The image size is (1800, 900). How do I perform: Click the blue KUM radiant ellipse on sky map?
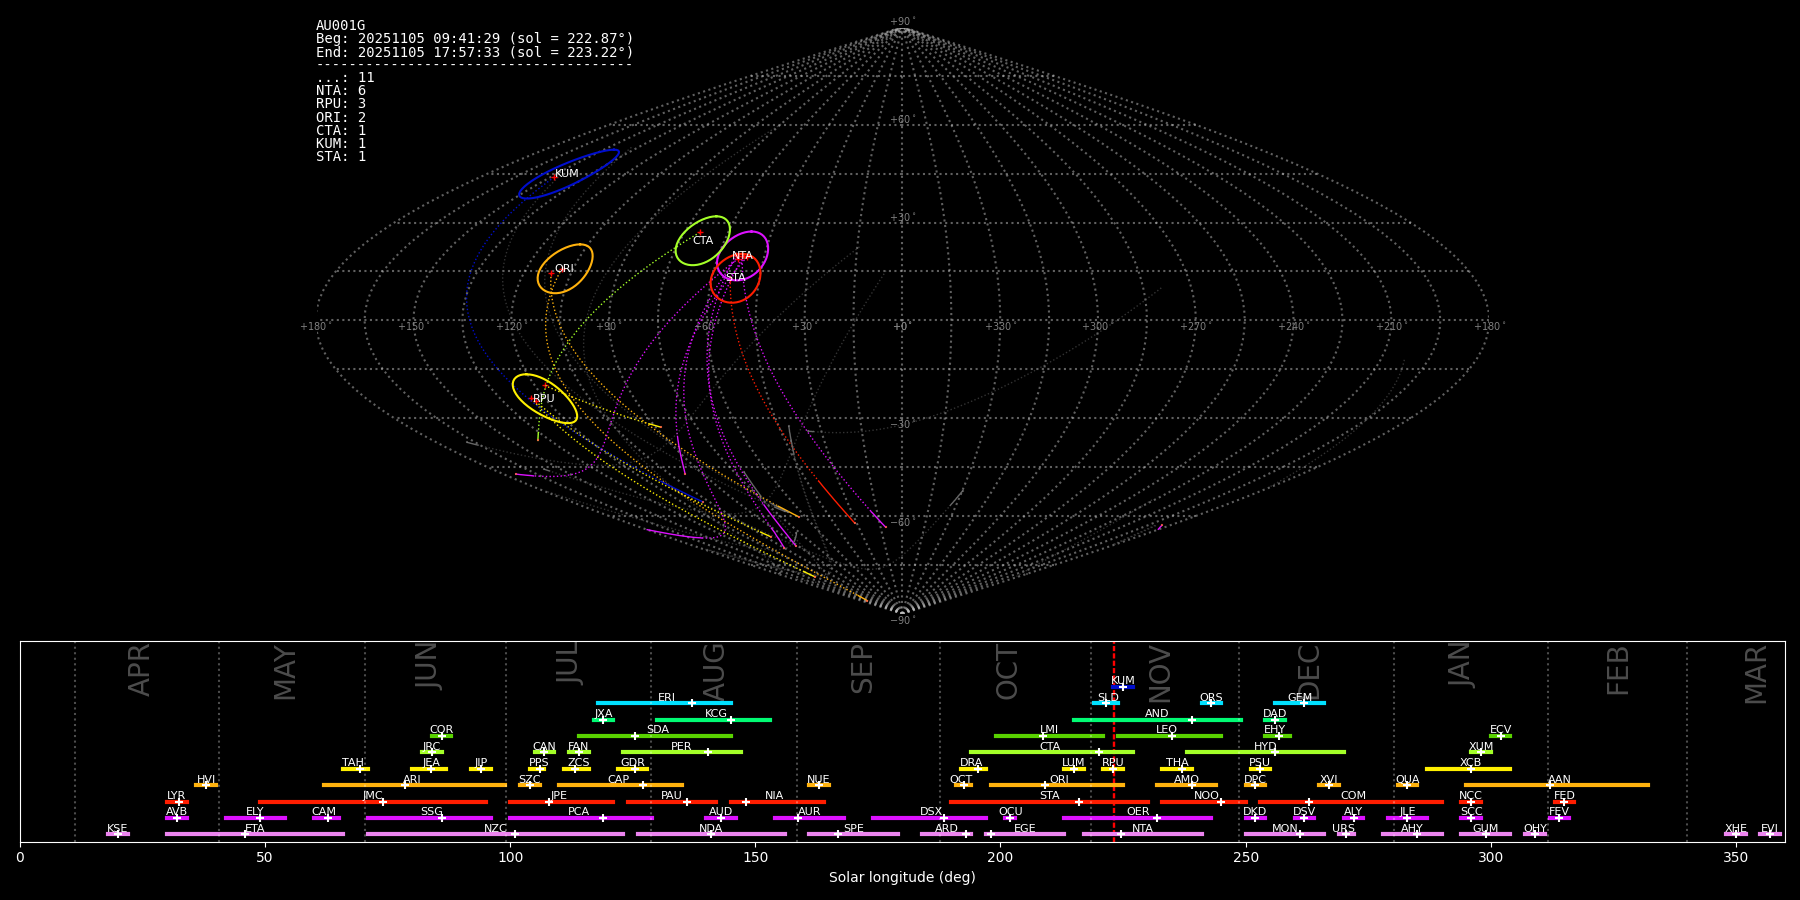coord(569,175)
